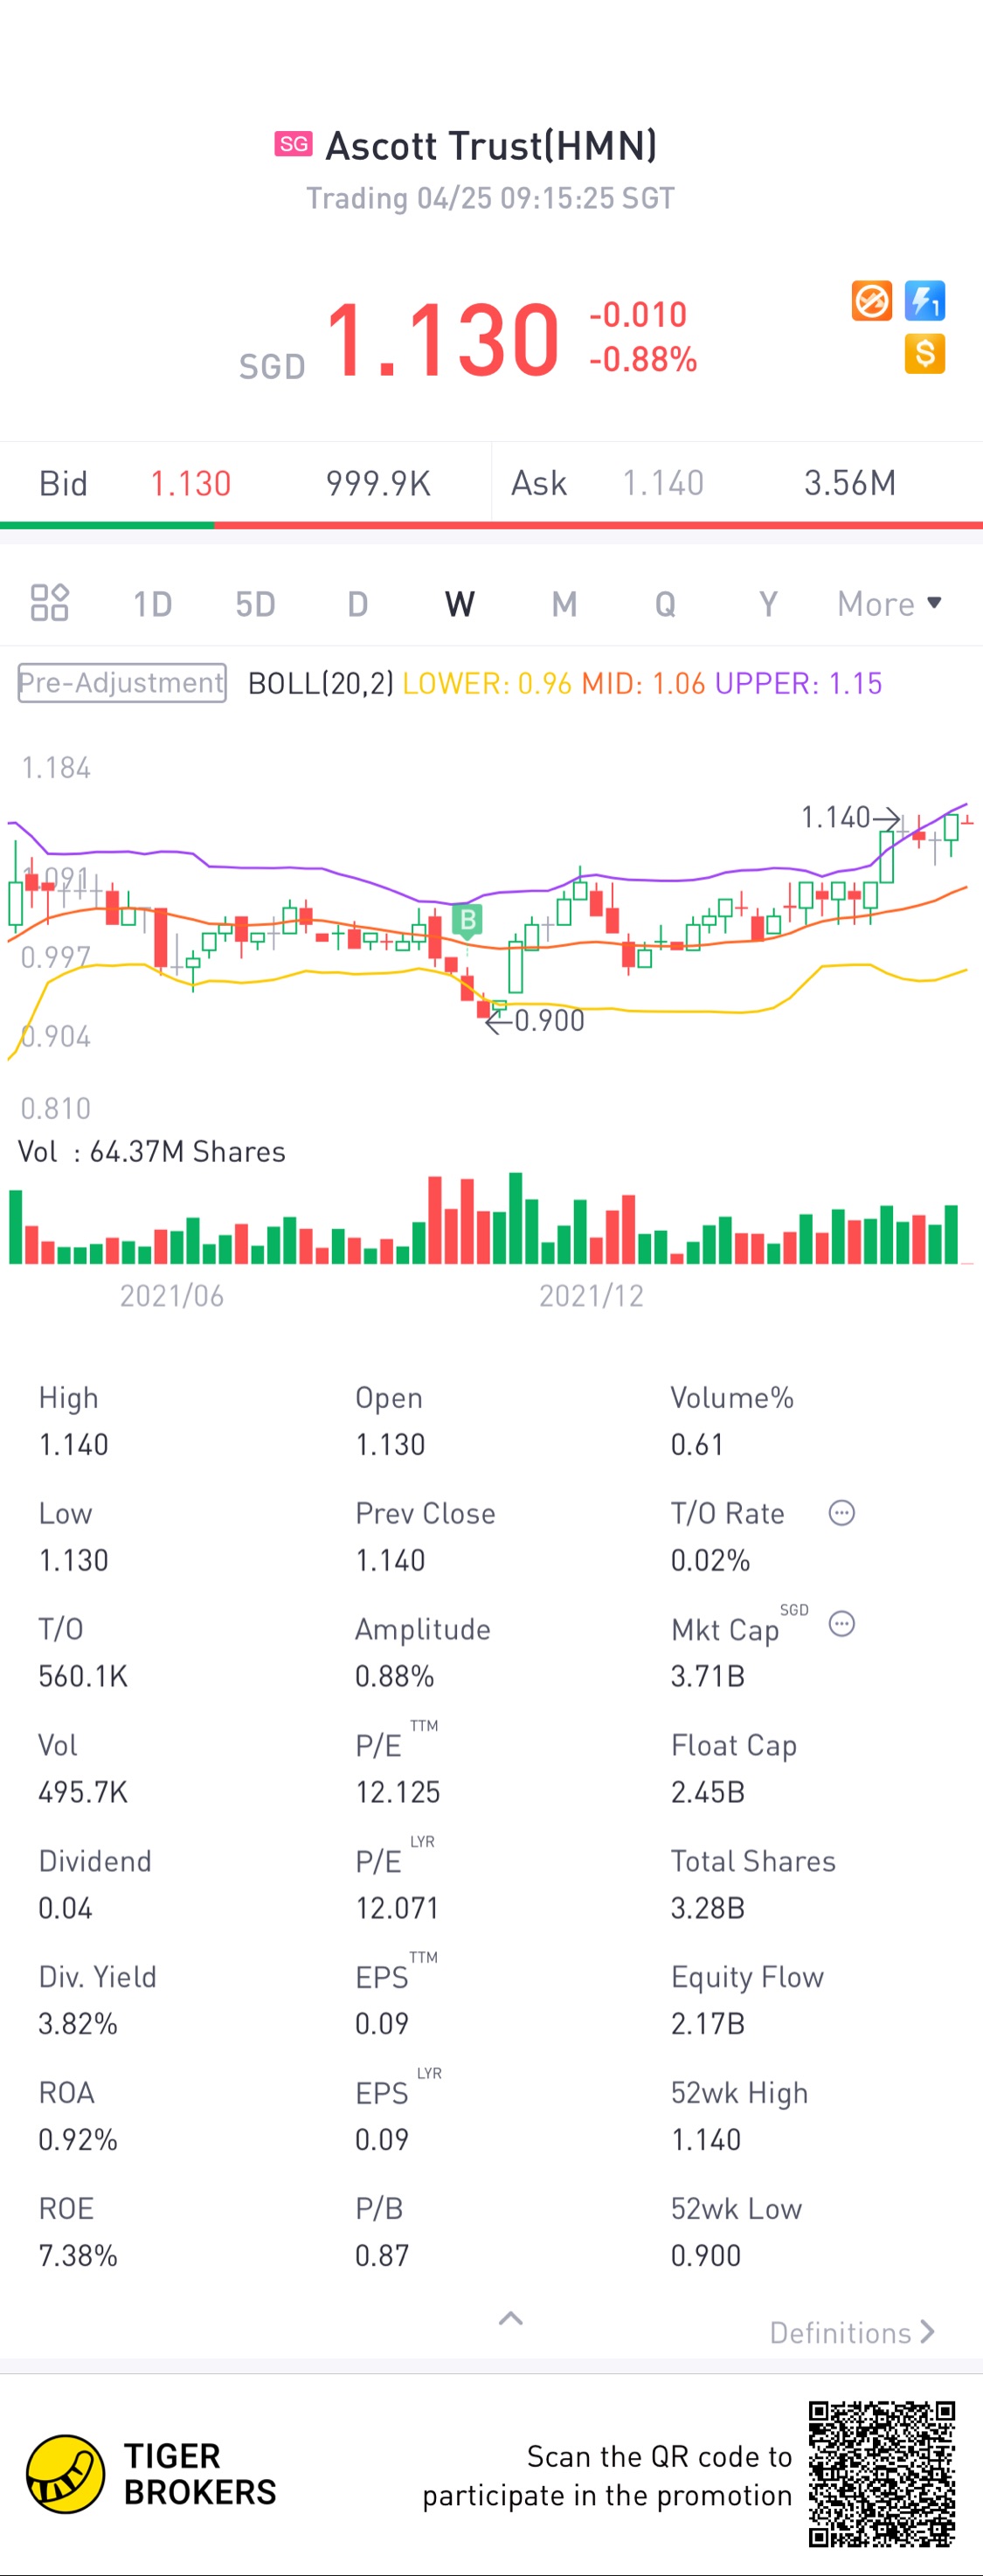The height and width of the screenshot is (2576, 983).
Task: Select the Y yearly chart tab
Action: point(768,604)
